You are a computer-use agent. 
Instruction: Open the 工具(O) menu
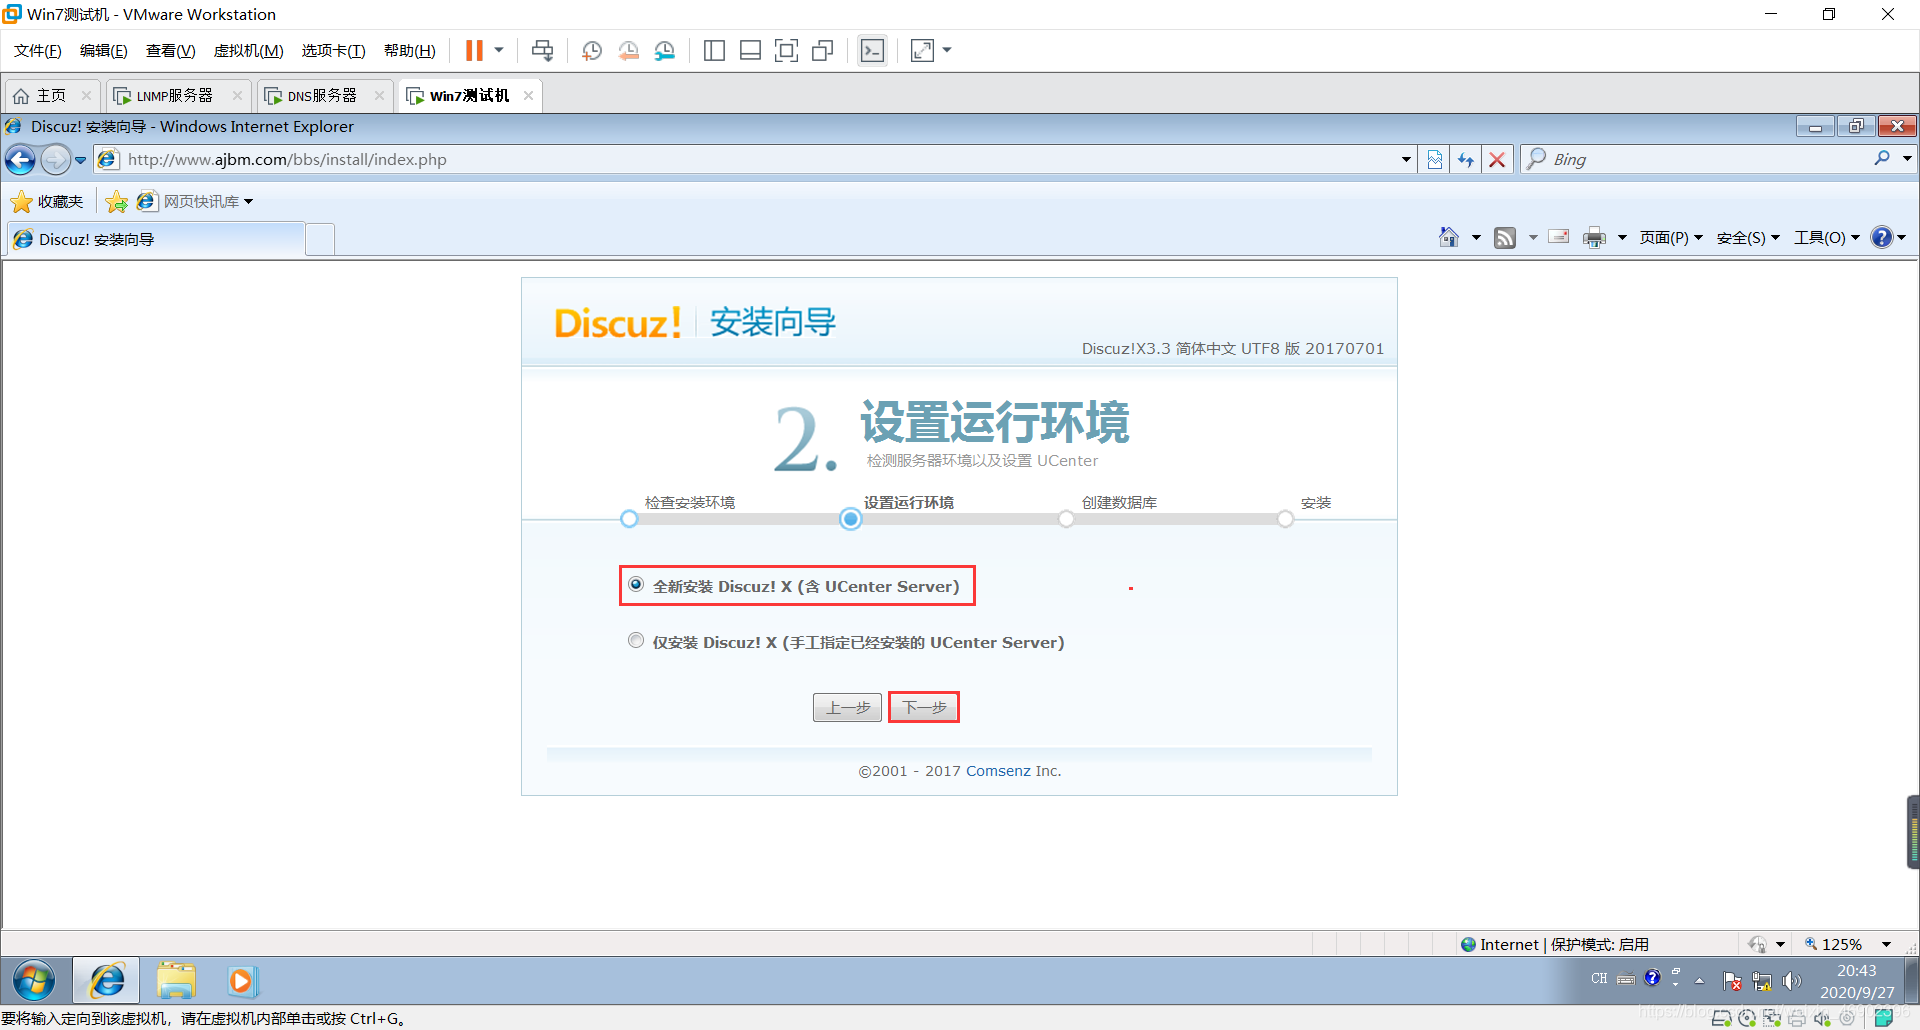(x=1827, y=238)
